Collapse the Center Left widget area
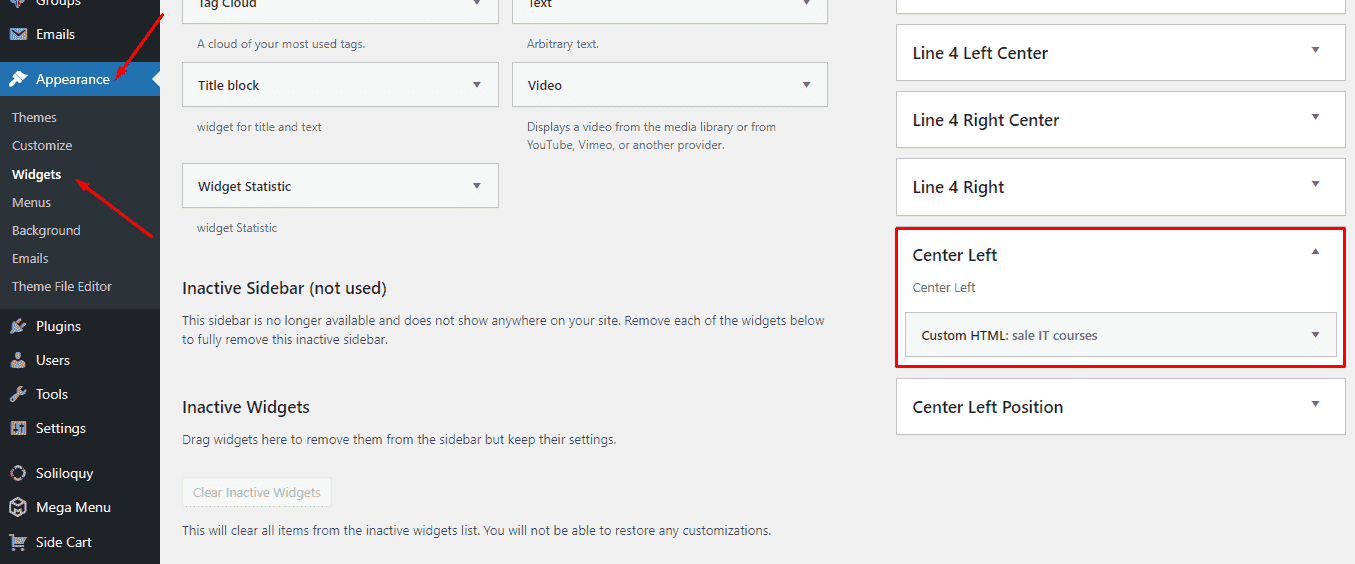Image resolution: width=1355 pixels, height=564 pixels. (x=1315, y=252)
